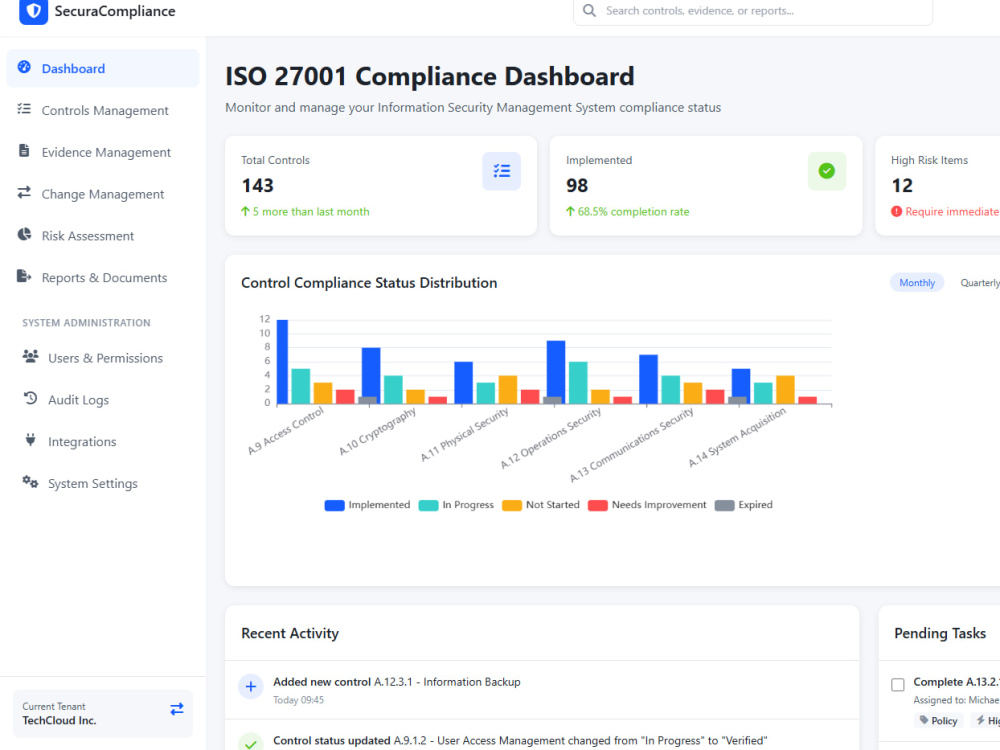Click the A.11 Physical Security axis label
This screenshot has height=750, width=1000.
pos(464,434)
